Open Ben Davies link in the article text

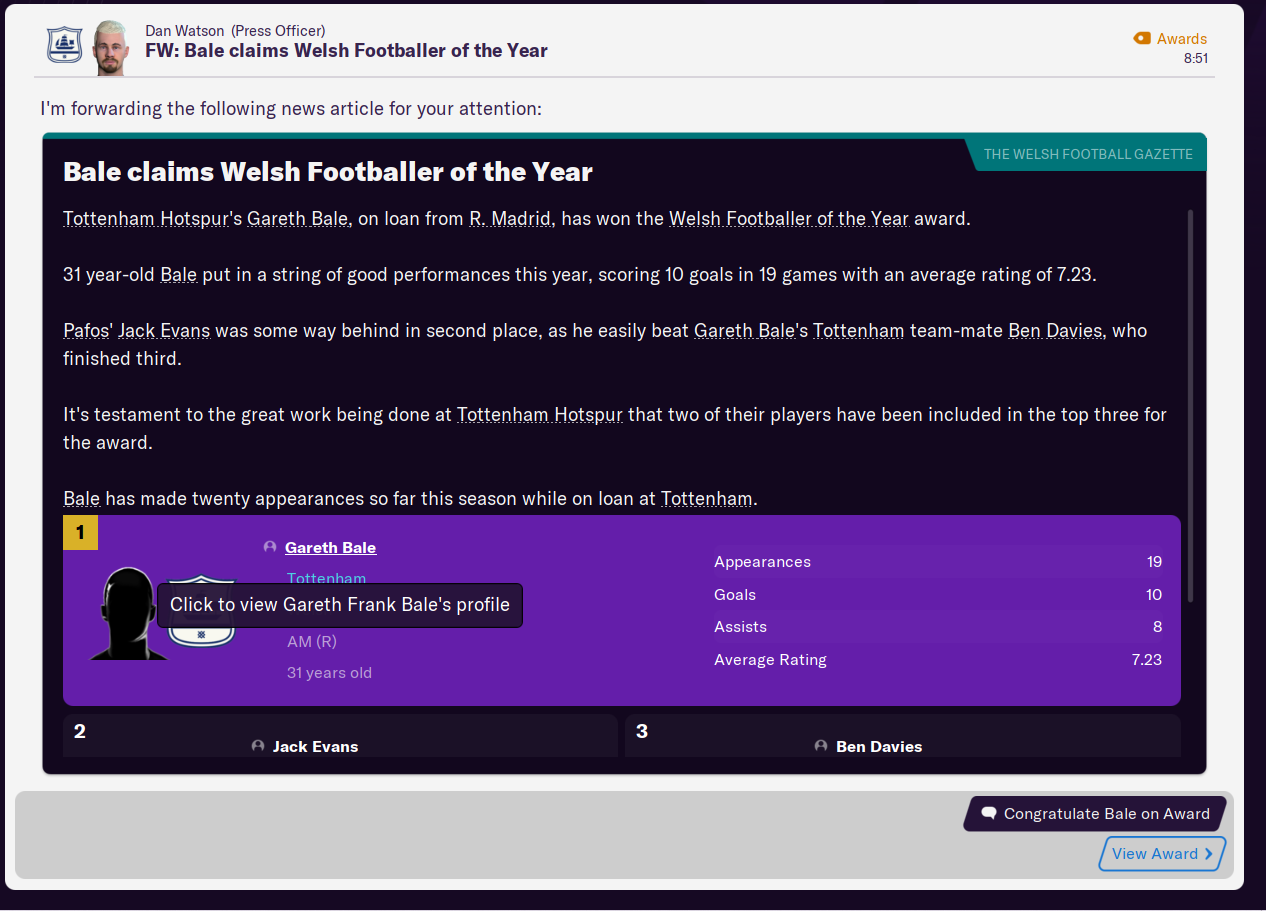1056,330
